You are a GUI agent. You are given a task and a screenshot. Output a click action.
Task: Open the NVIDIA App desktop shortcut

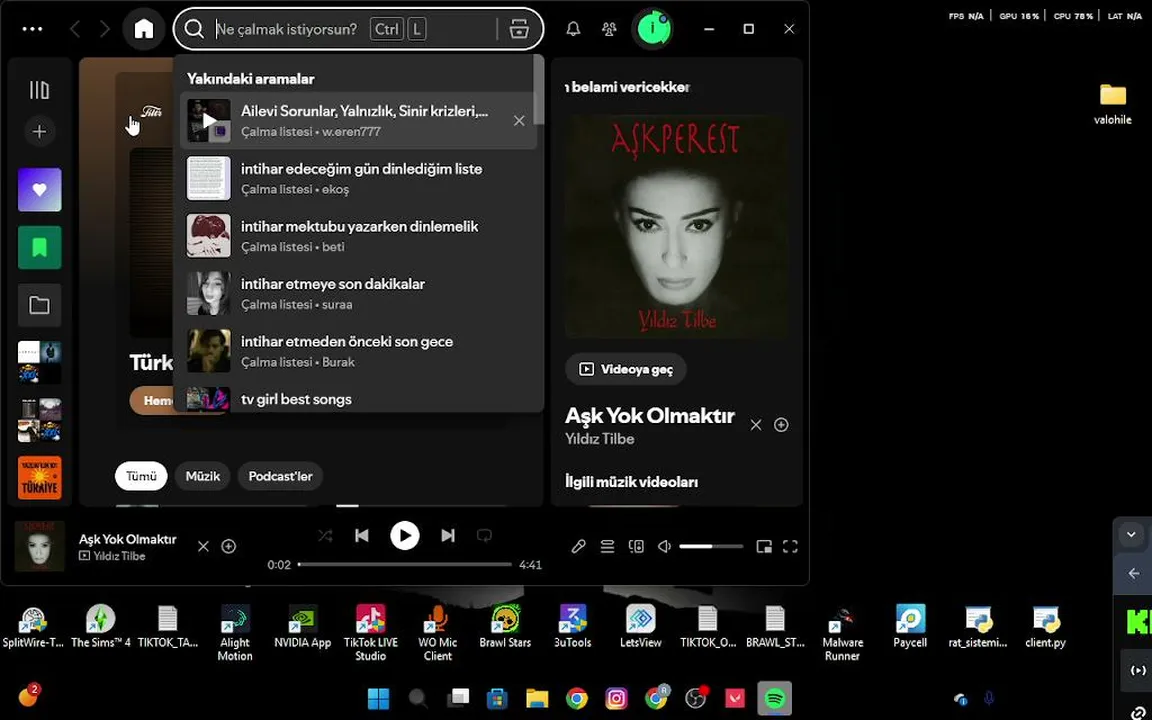[x=302, y=627]
